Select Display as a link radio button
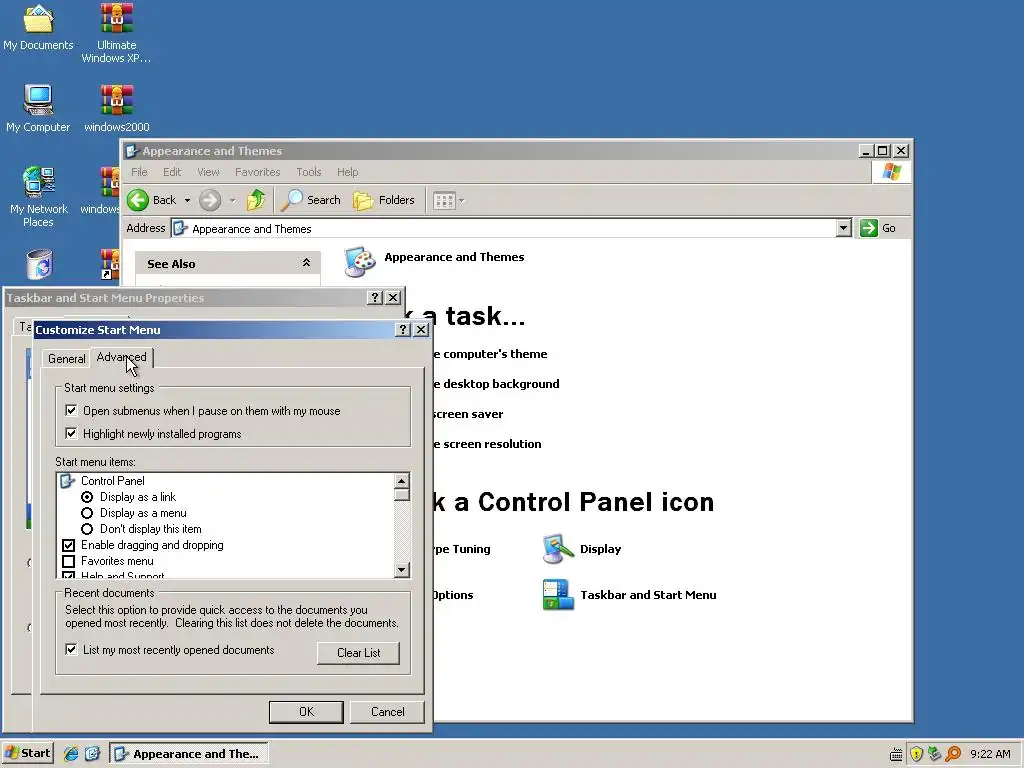 click(87, 497)
